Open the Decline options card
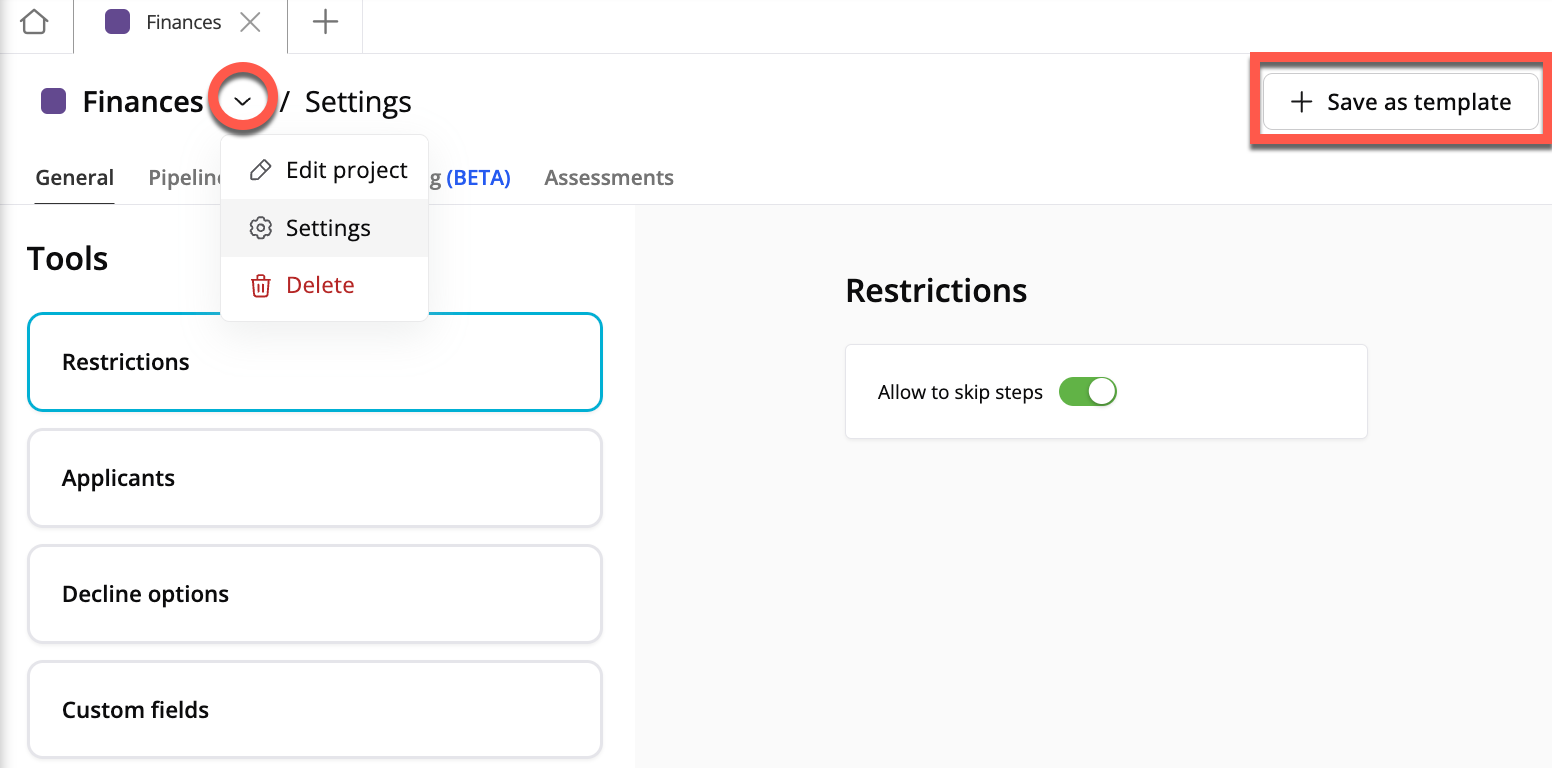1552x768 pixels. [314, 594]
